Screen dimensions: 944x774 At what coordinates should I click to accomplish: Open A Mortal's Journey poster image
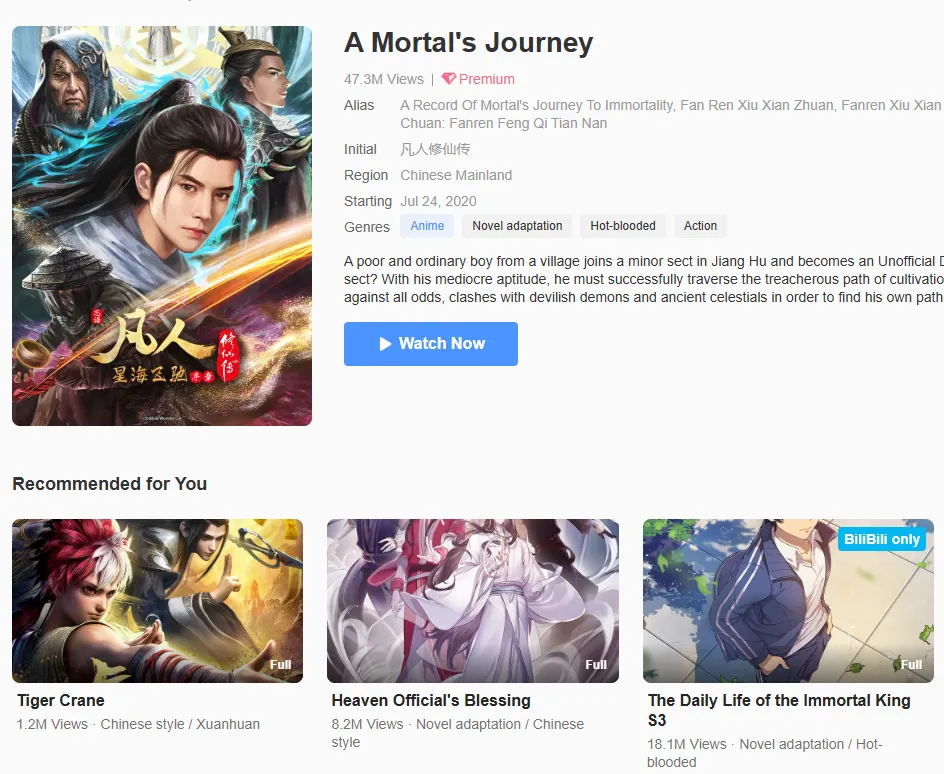click(x=162, y=226)
